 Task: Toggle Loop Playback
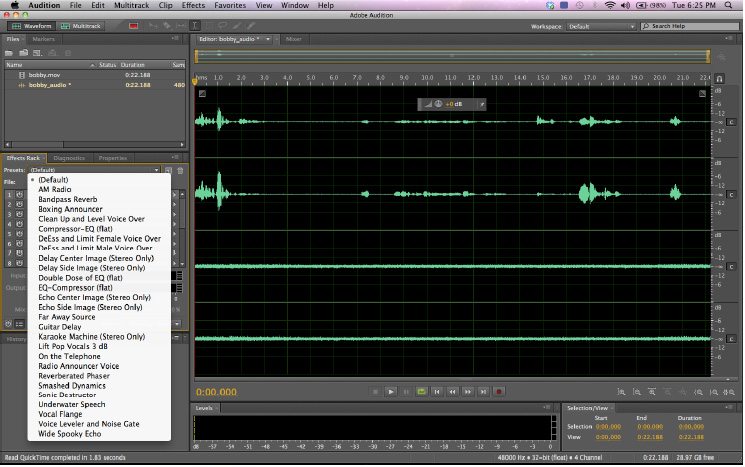421,392
